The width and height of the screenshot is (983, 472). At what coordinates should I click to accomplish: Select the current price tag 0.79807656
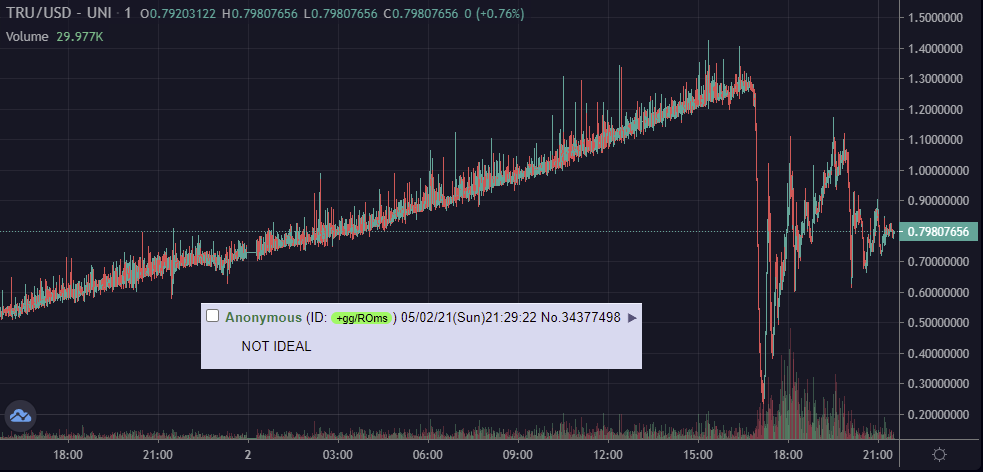(x=938, y=231)
